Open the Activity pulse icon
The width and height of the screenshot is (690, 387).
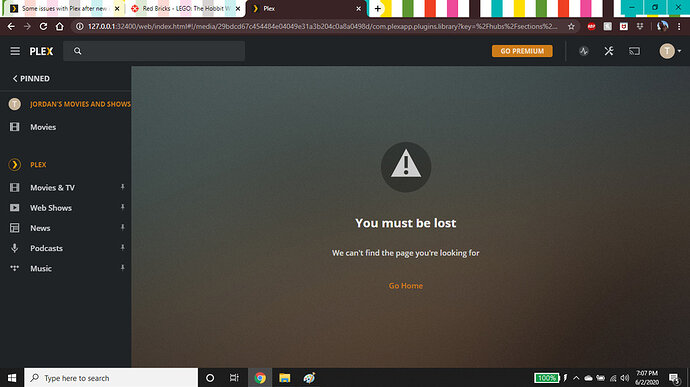[584, 51]
